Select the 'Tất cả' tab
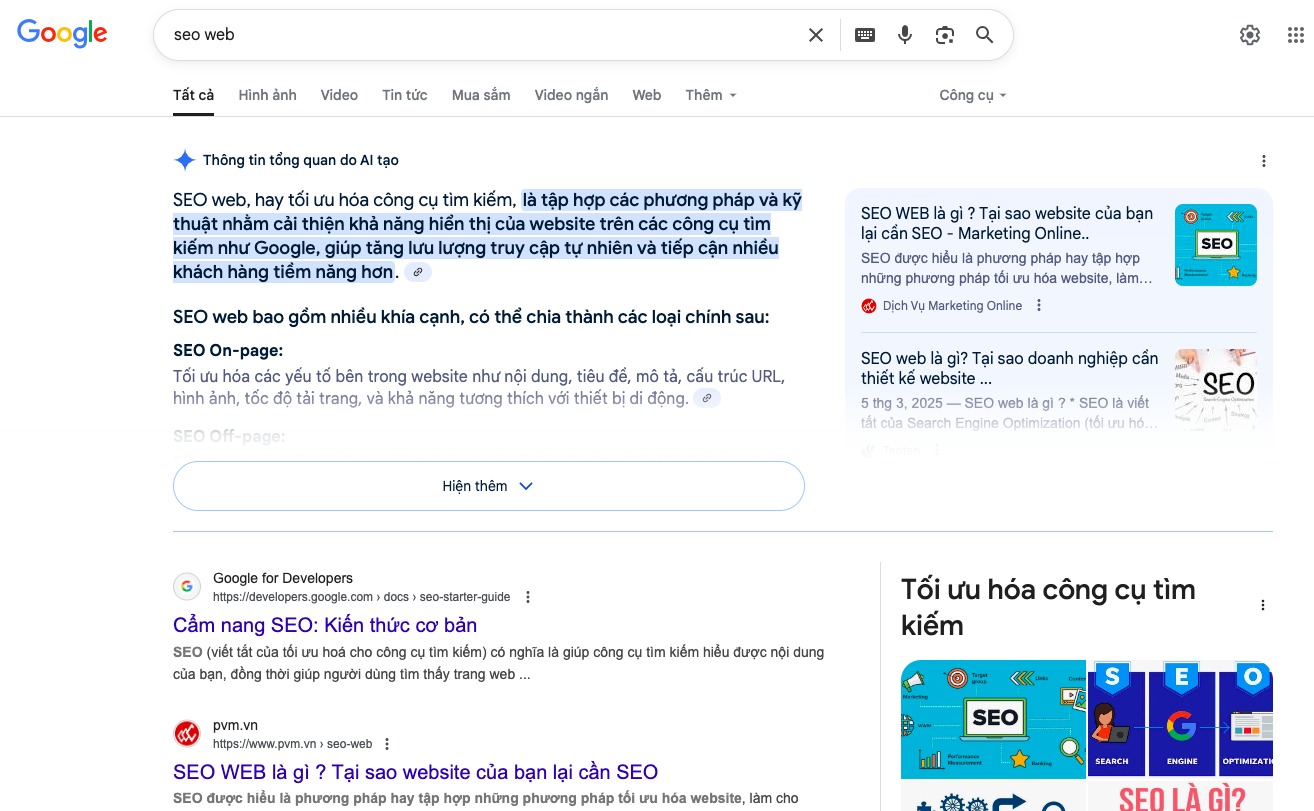The image size is (1314, 811). coord(193,95)
